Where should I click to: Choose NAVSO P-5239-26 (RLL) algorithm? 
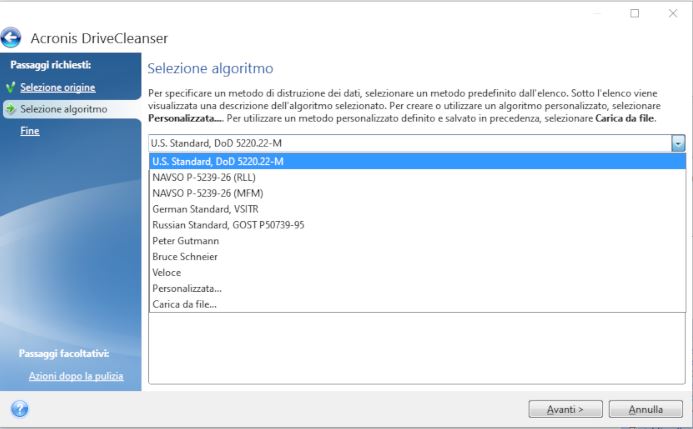point(418,177)
